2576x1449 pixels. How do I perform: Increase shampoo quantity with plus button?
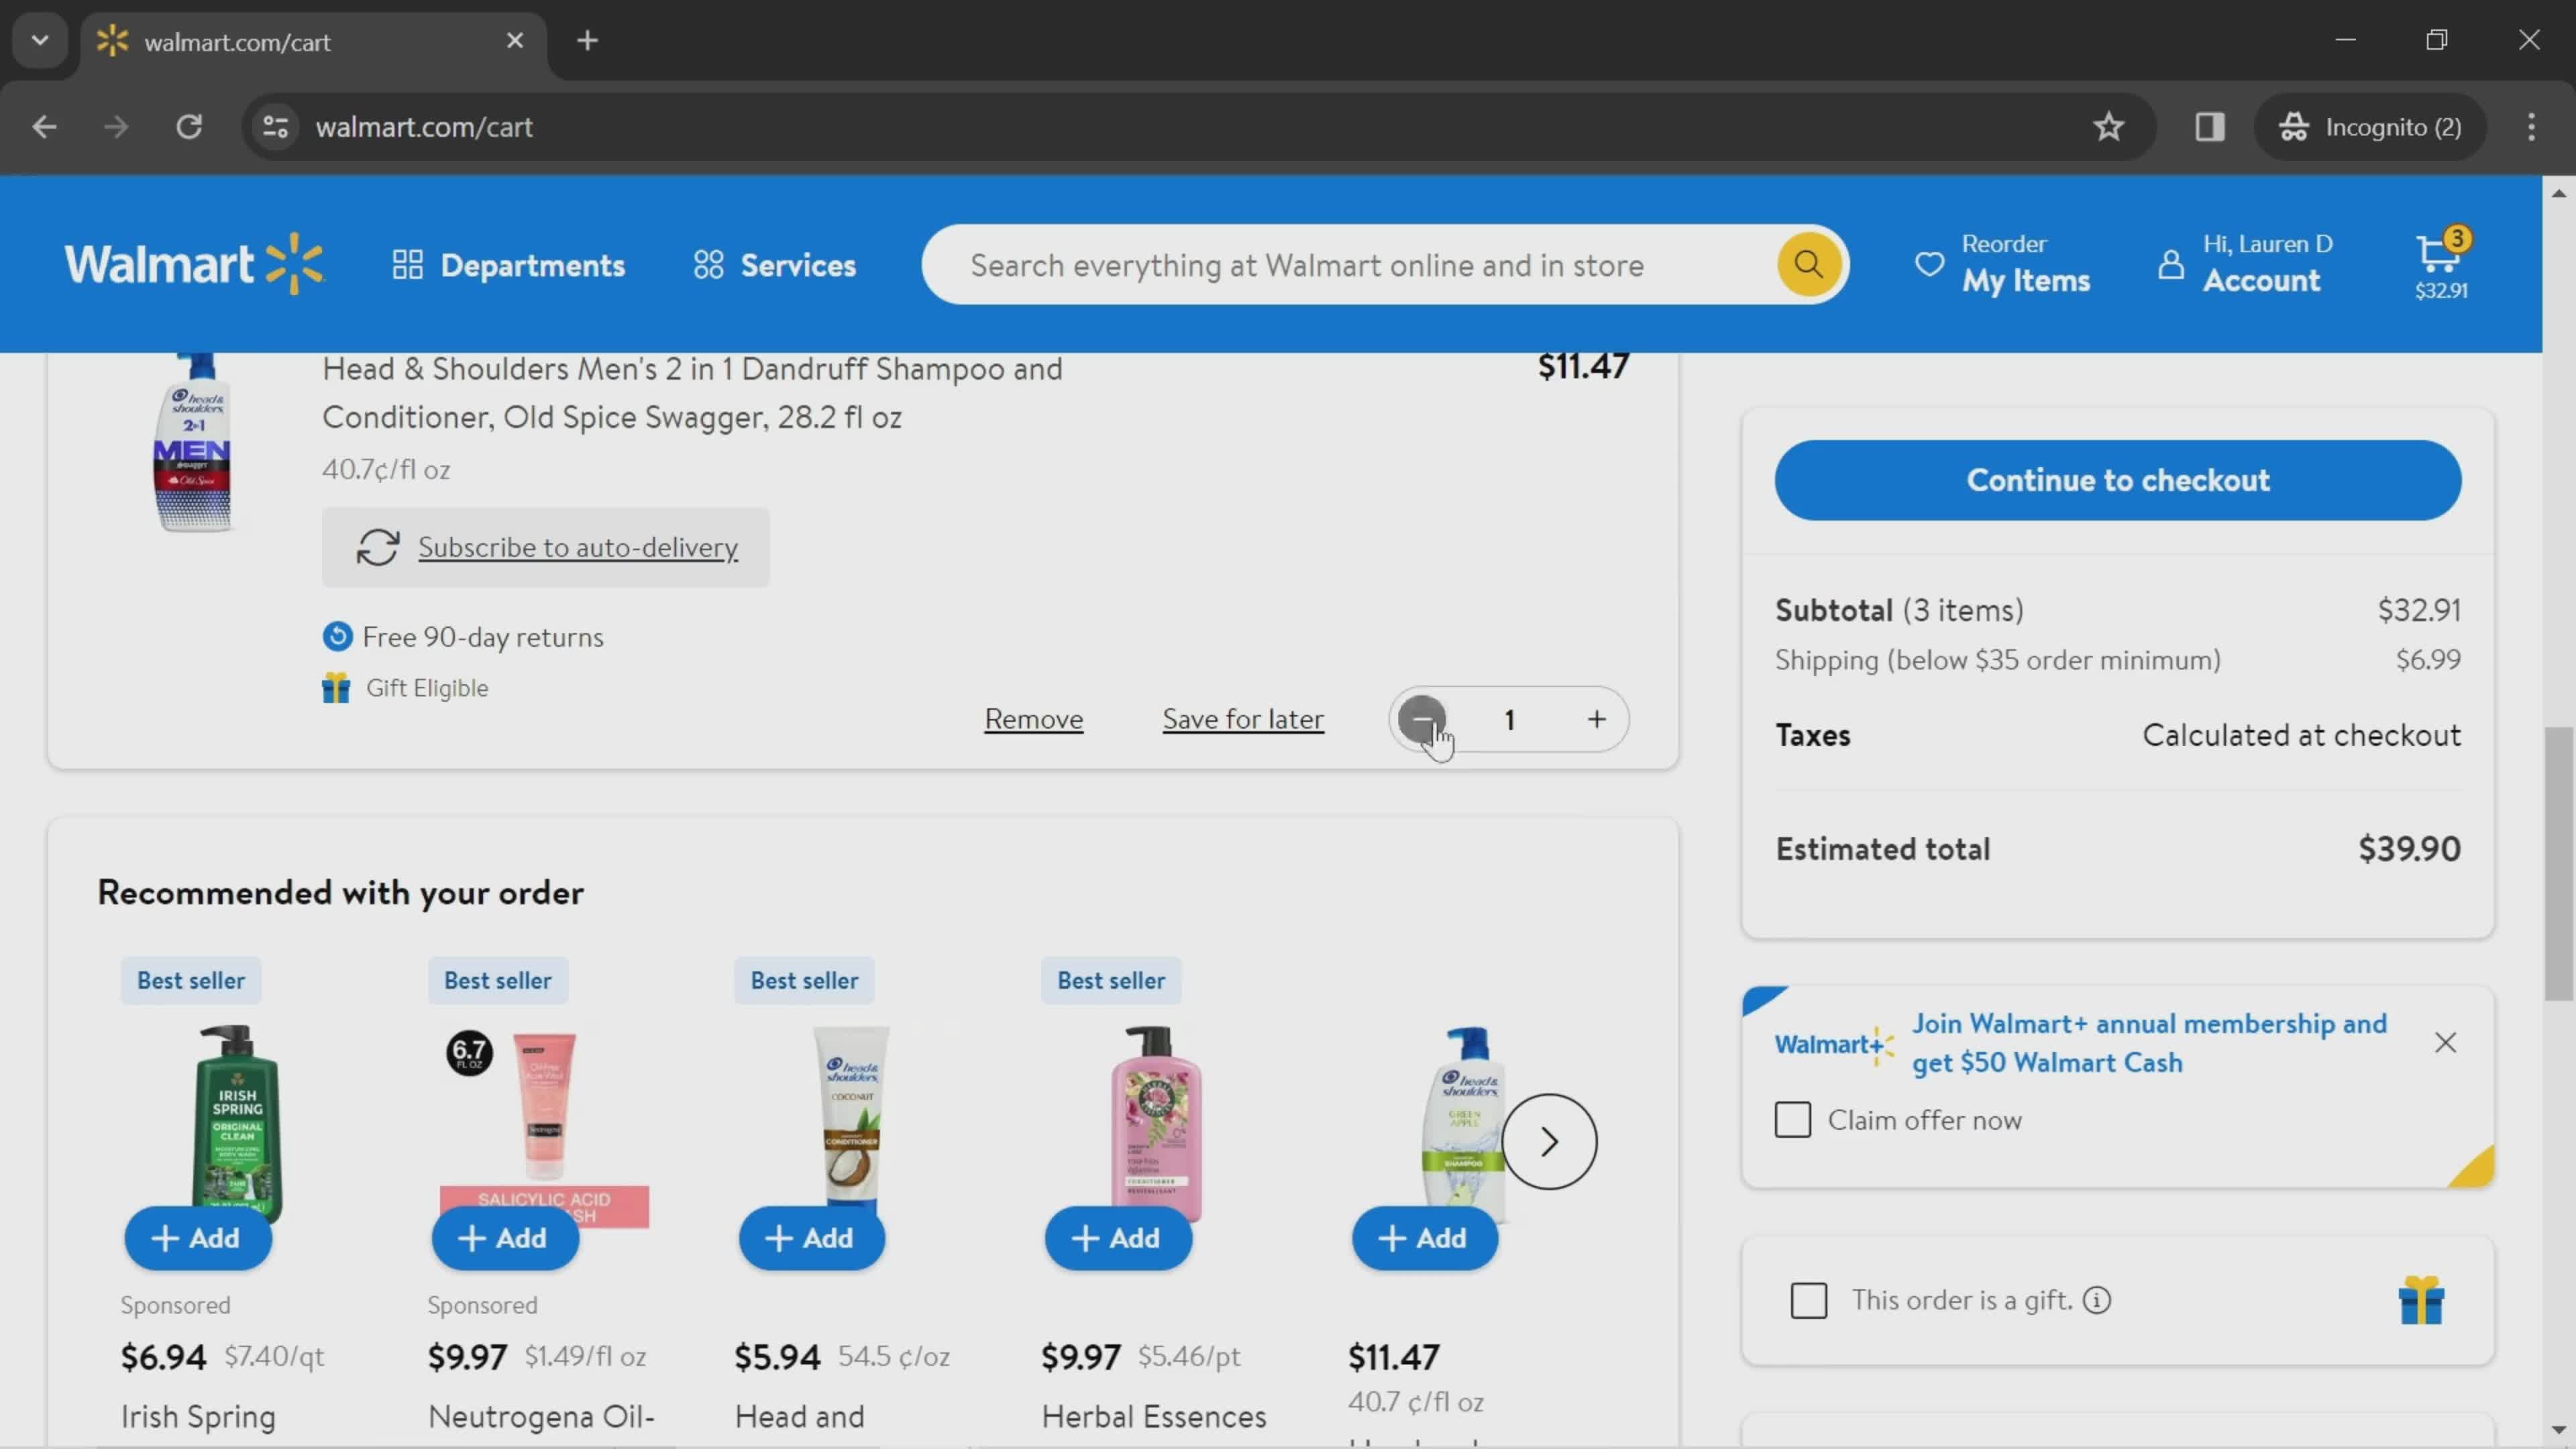(1596, 719)
